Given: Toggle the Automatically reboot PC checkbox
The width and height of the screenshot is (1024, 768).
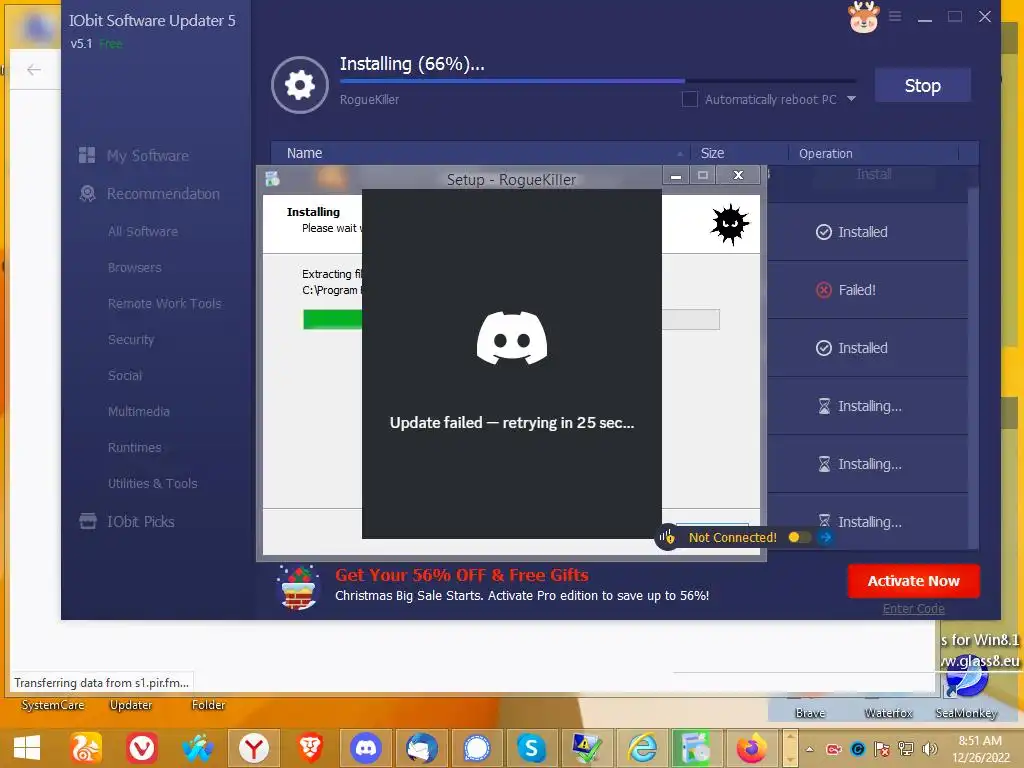Looking at the screenshot, I should 689,99.
